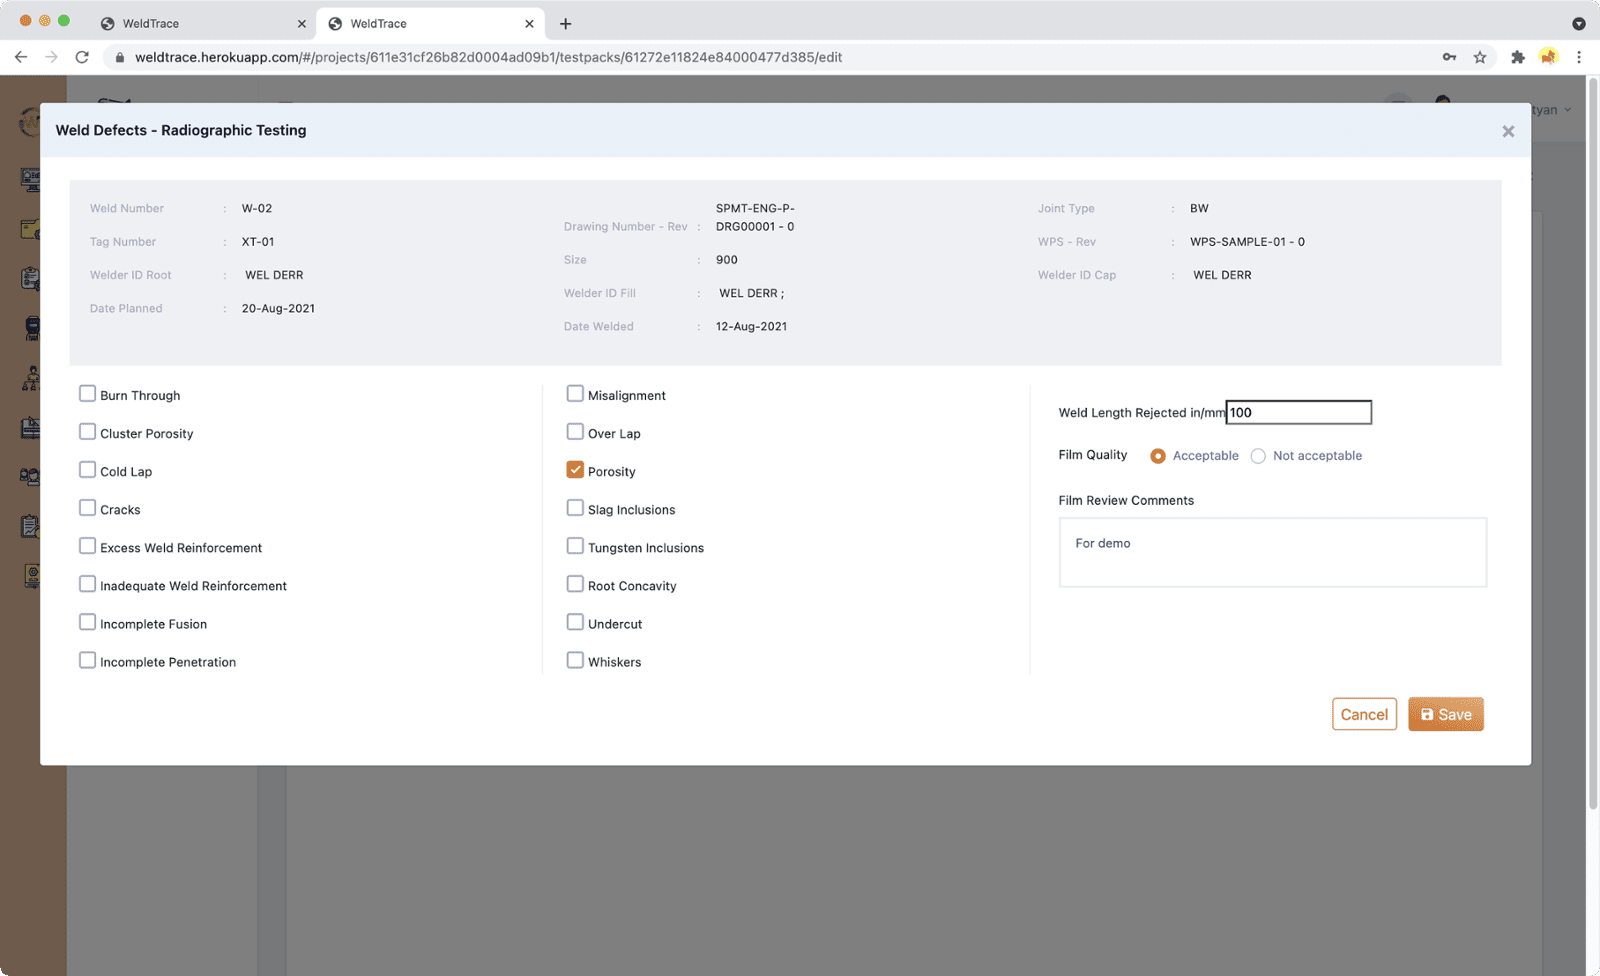Reload the current browser page

[x=82, y=57]
